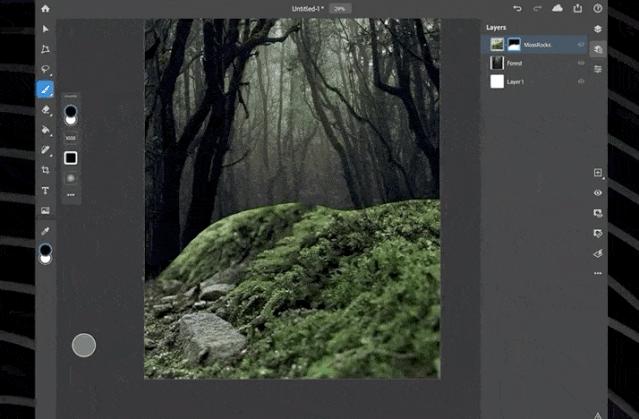Go to the Home screen icon

click(x=45, y=9)
